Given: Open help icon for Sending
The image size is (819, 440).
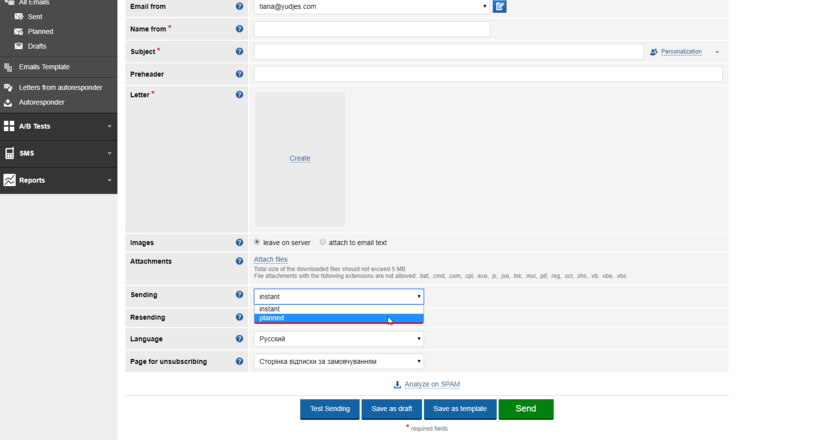Looking at the screenshot, I should click(x=239, y=295).
